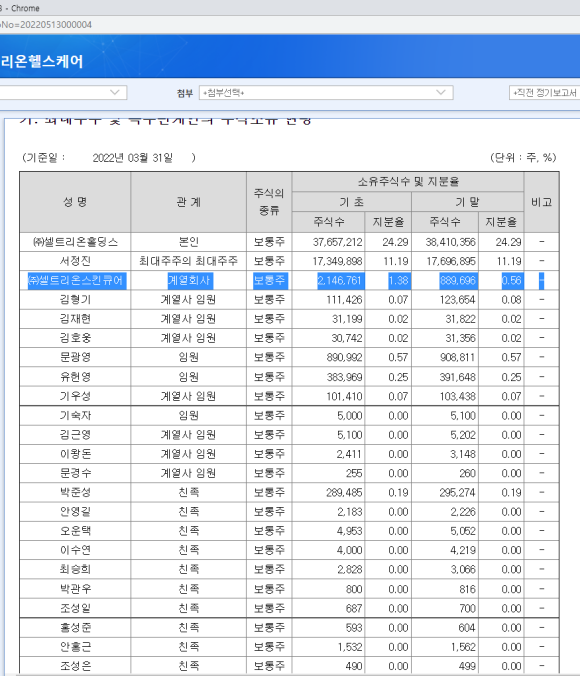Click the 908,811 share count cell
The width and height of the screenshot is (580, 676).
(x=445, y=357)
